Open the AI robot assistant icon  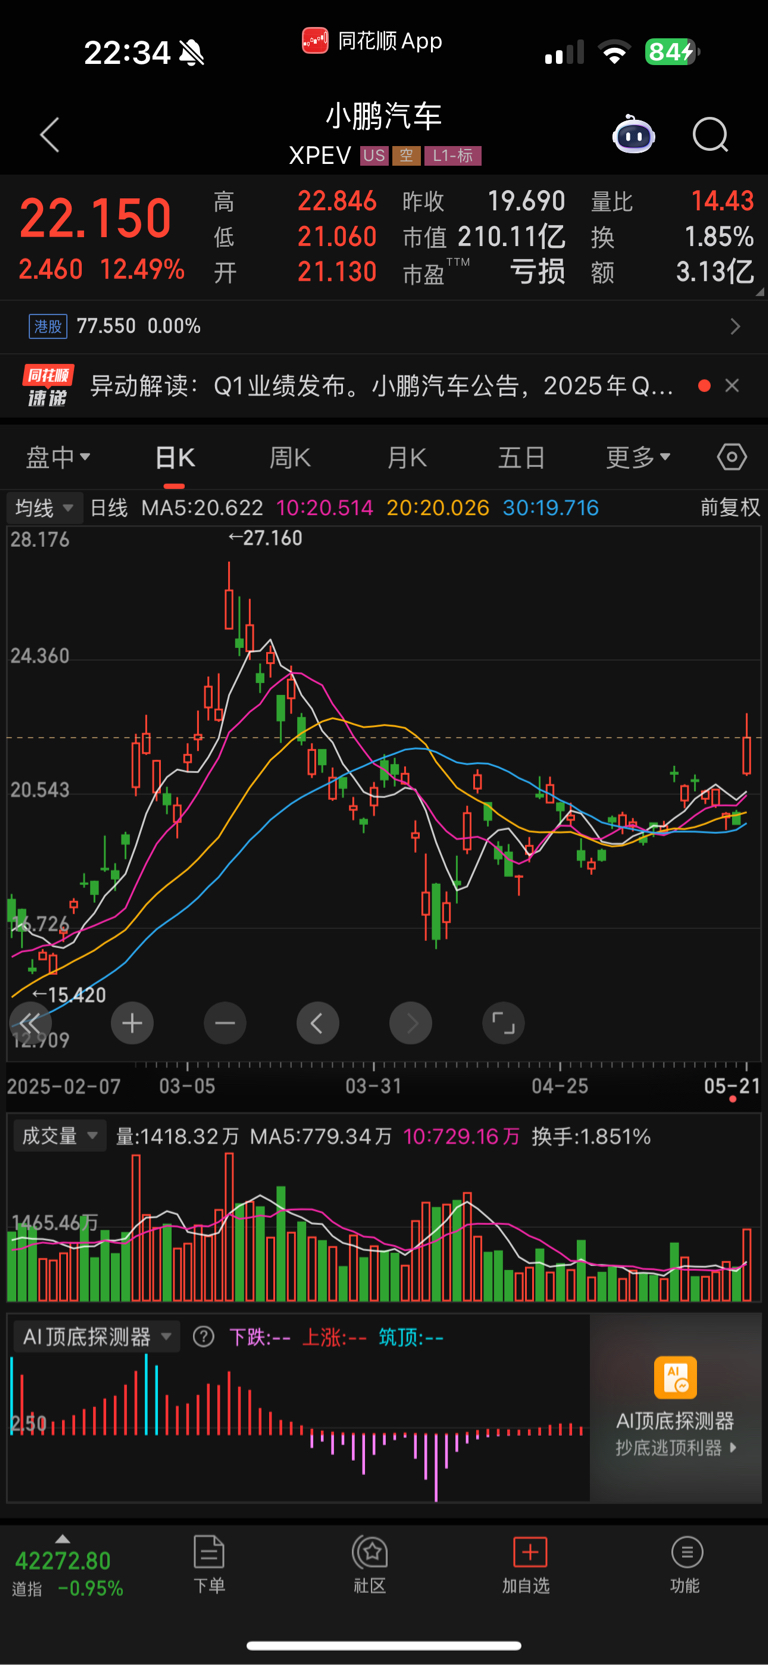[634, 134]
